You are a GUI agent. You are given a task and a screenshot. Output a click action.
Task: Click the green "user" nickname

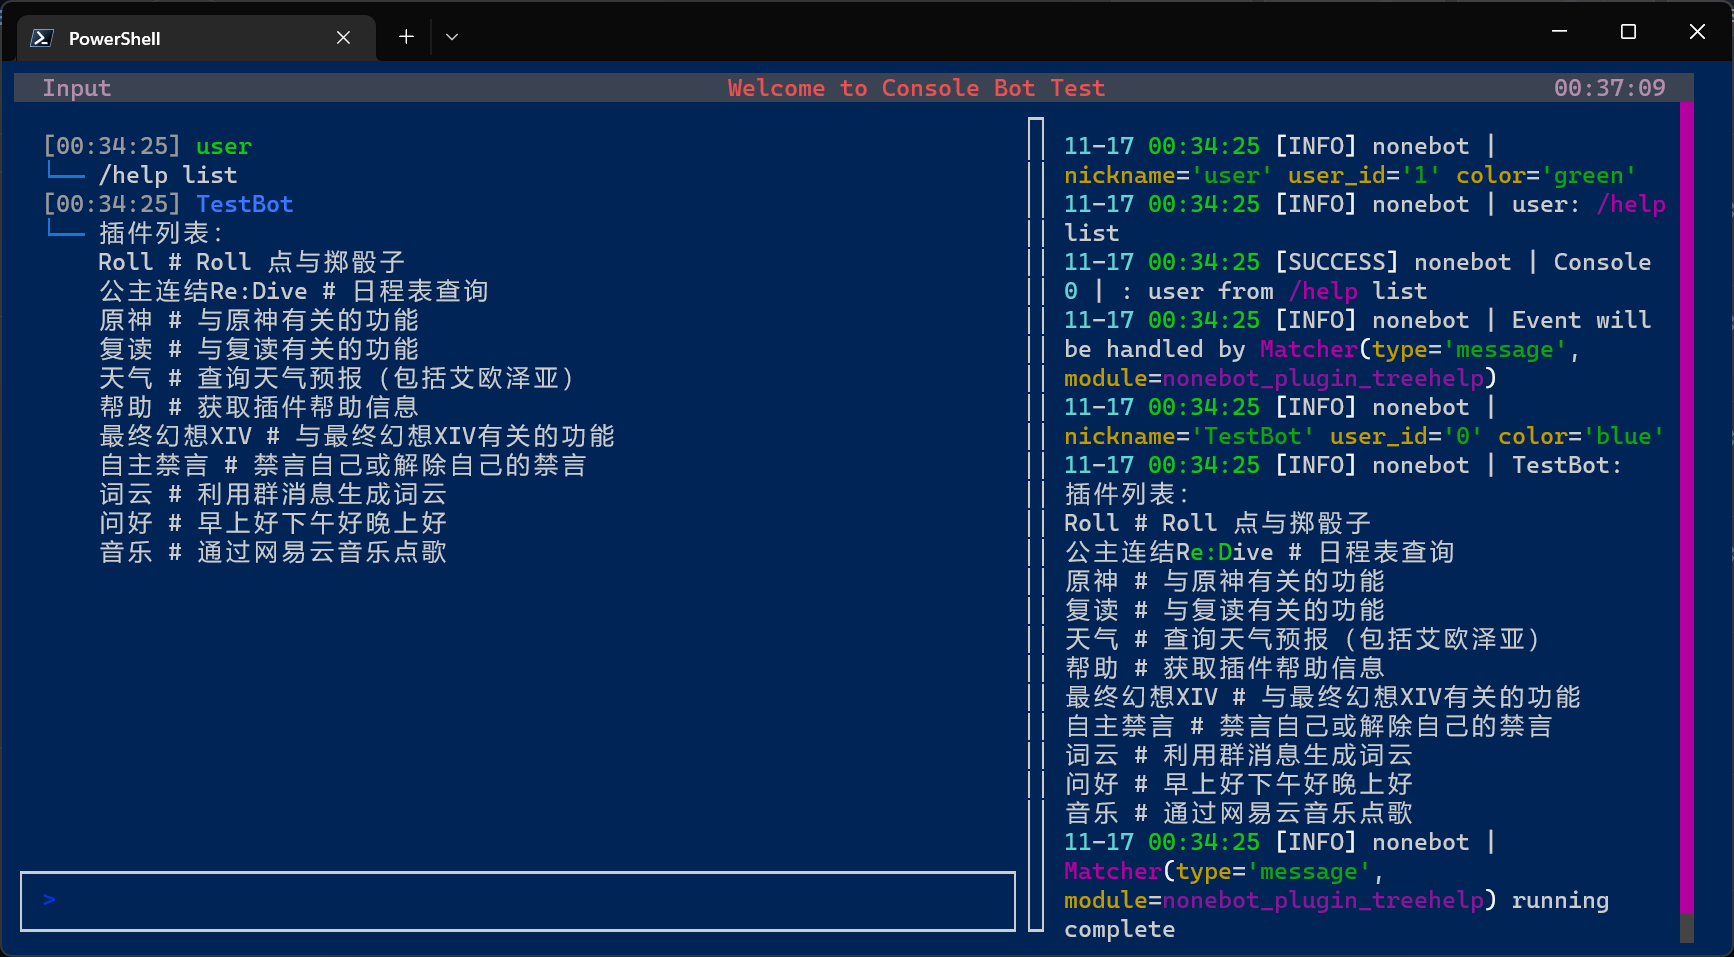223,146
